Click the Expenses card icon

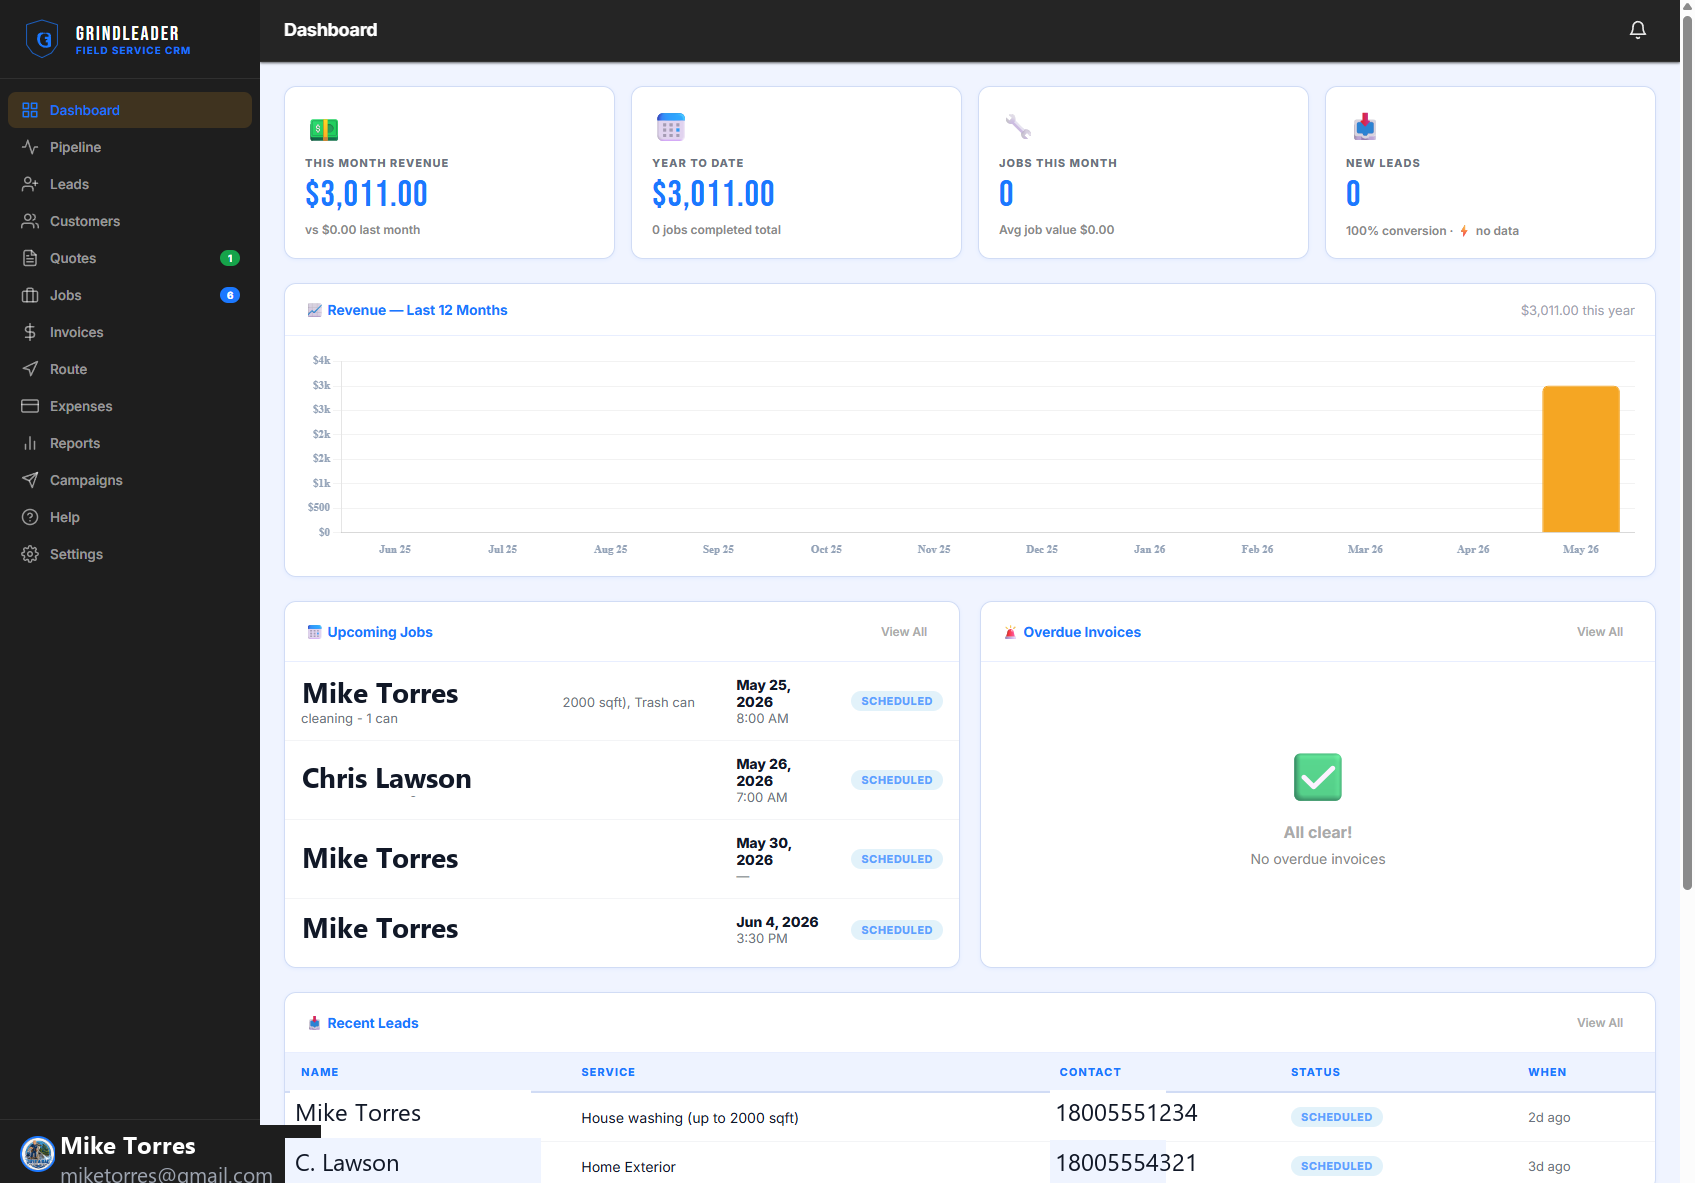30,406
